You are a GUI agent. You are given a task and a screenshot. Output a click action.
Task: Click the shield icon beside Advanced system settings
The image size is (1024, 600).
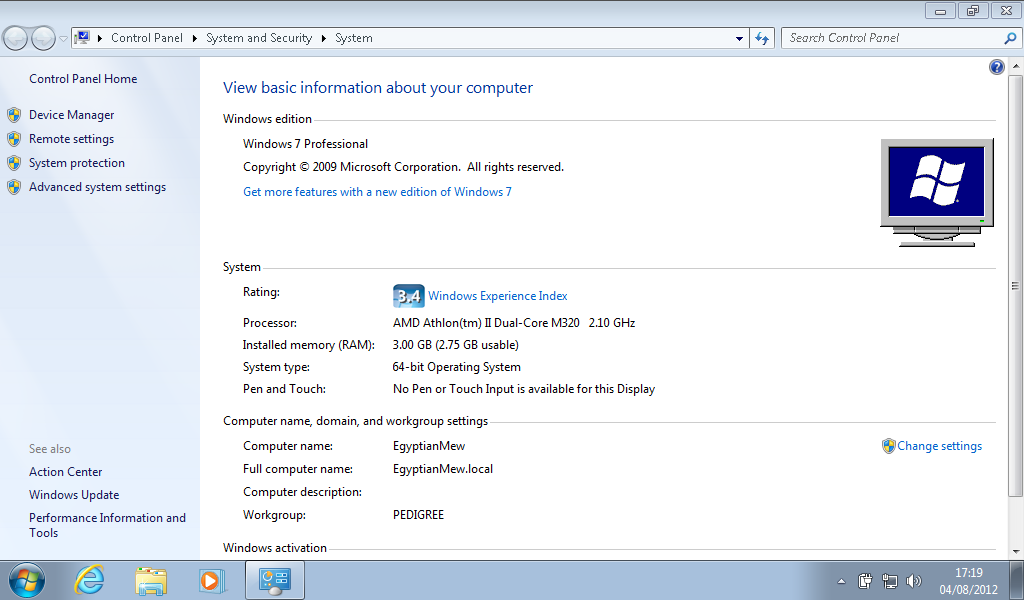[x=14, y=187]
